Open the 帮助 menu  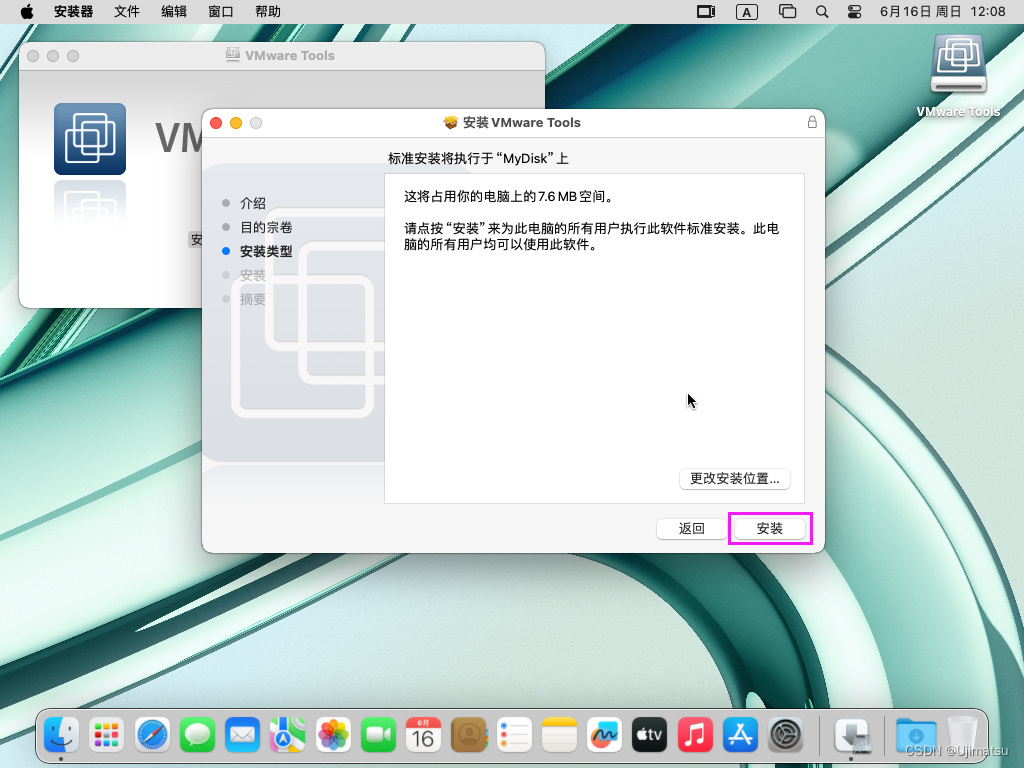coord(268,12)
